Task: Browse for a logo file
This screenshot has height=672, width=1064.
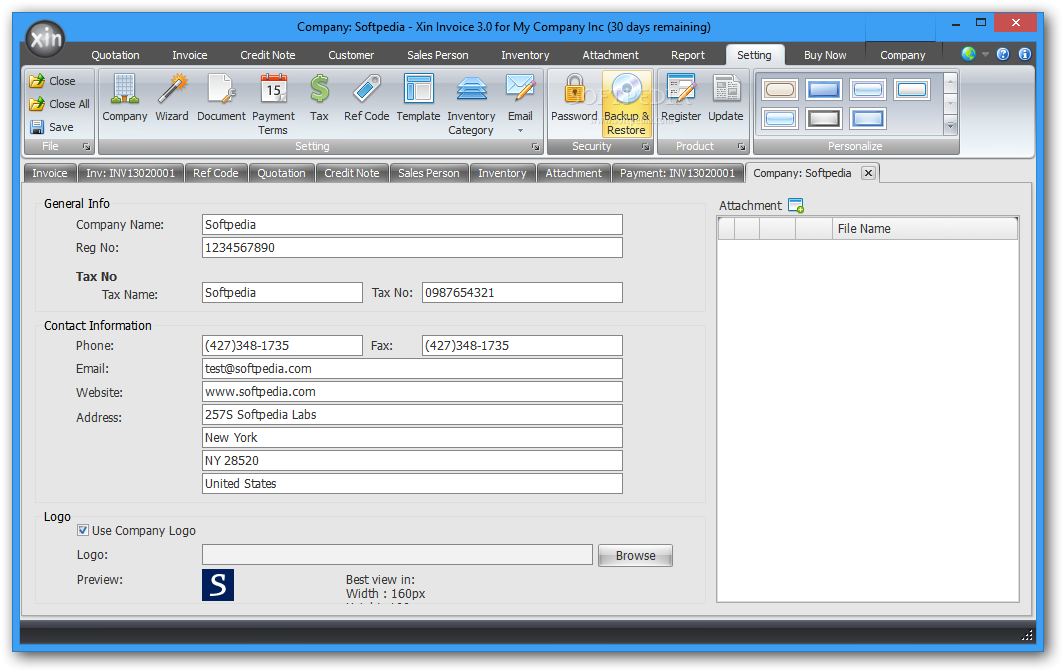Action: [635, 555]
